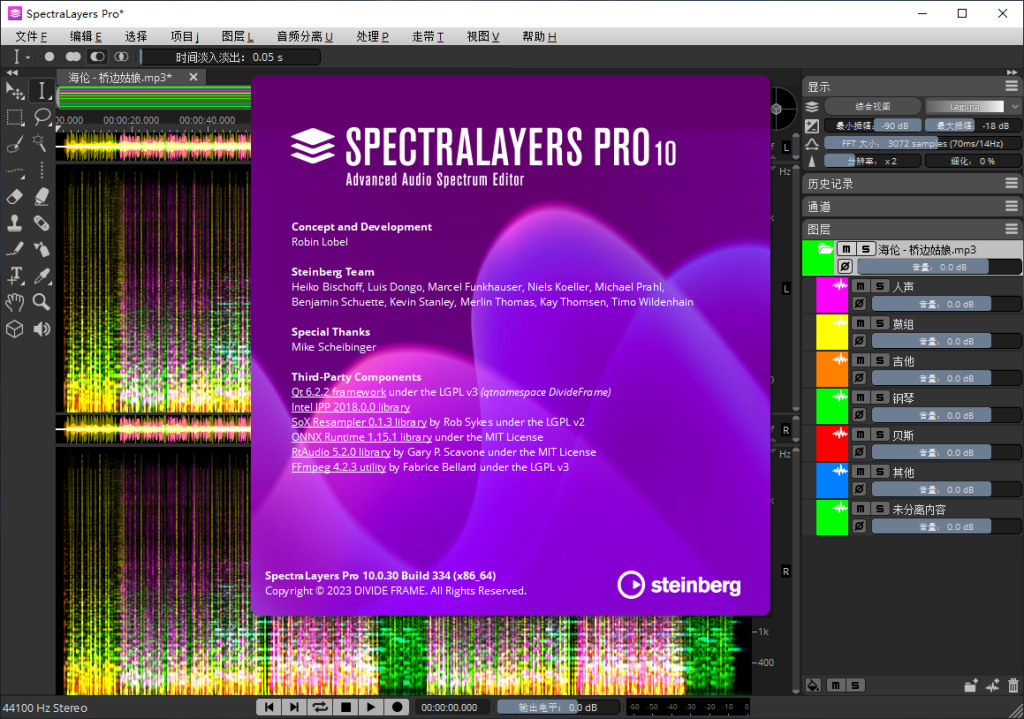
Task: Select the time range selection tool
Action: point(42,91)
